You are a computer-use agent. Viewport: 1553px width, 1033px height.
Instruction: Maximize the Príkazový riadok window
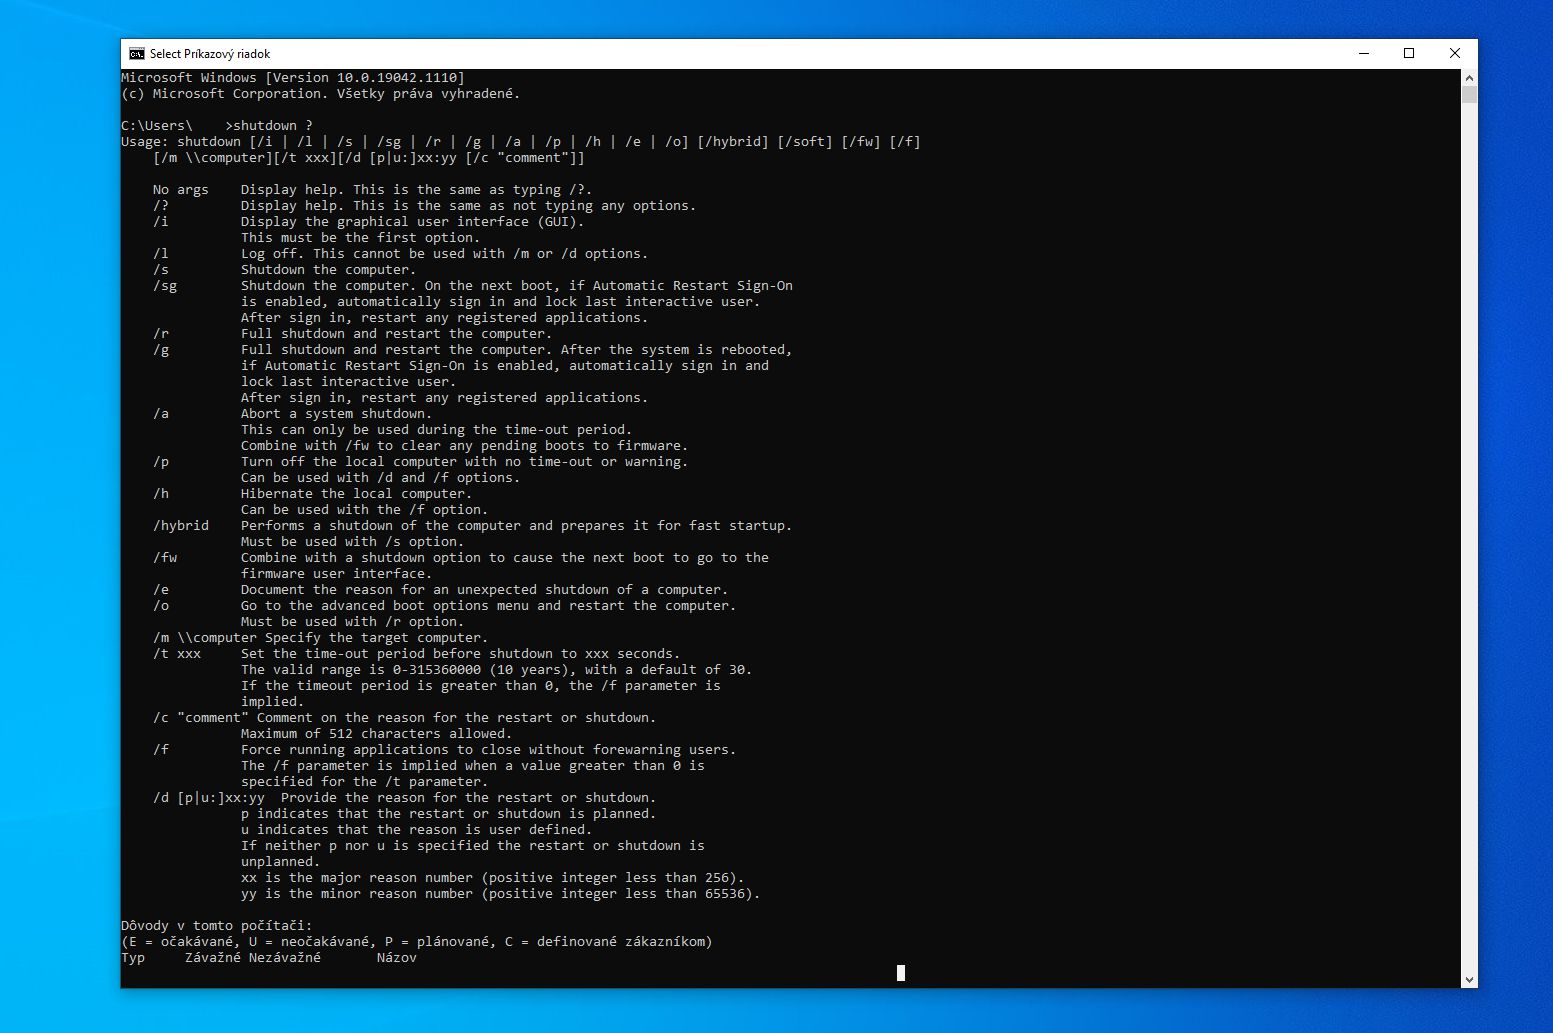(x=1409, y=54)
